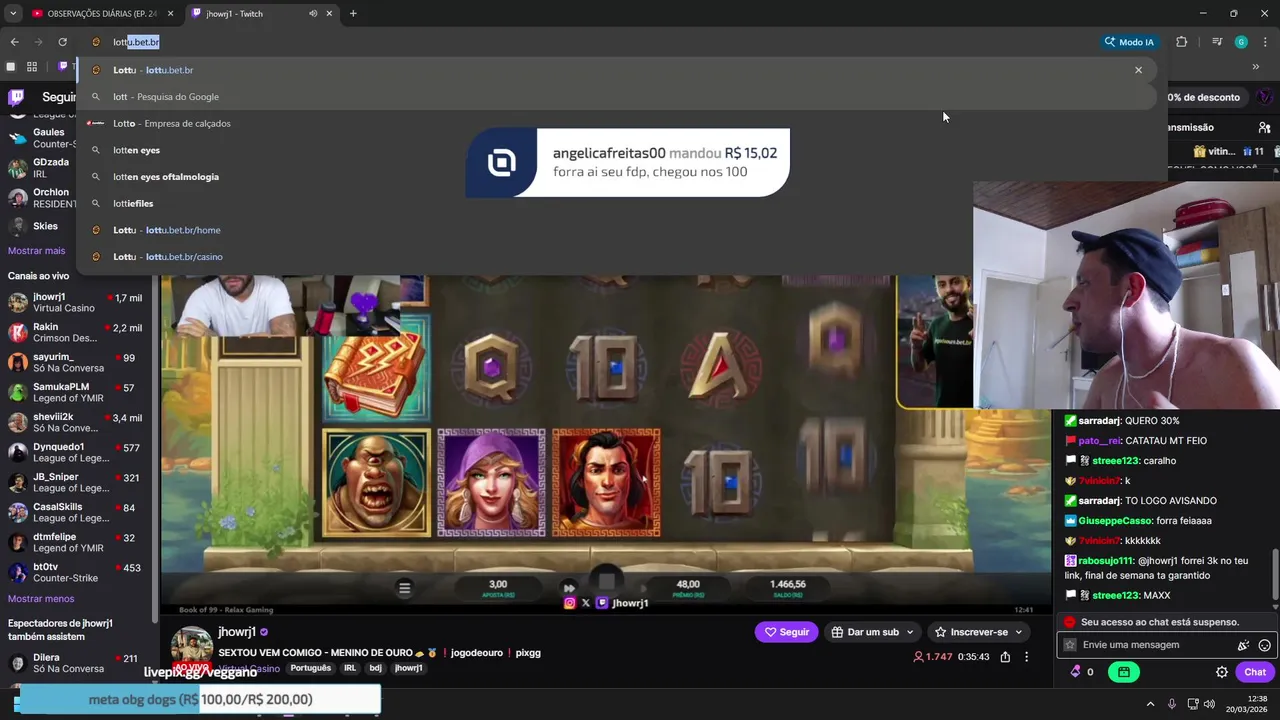
Task: Expand the bookmarks overflow chevron
Action: coord(1255,67)
